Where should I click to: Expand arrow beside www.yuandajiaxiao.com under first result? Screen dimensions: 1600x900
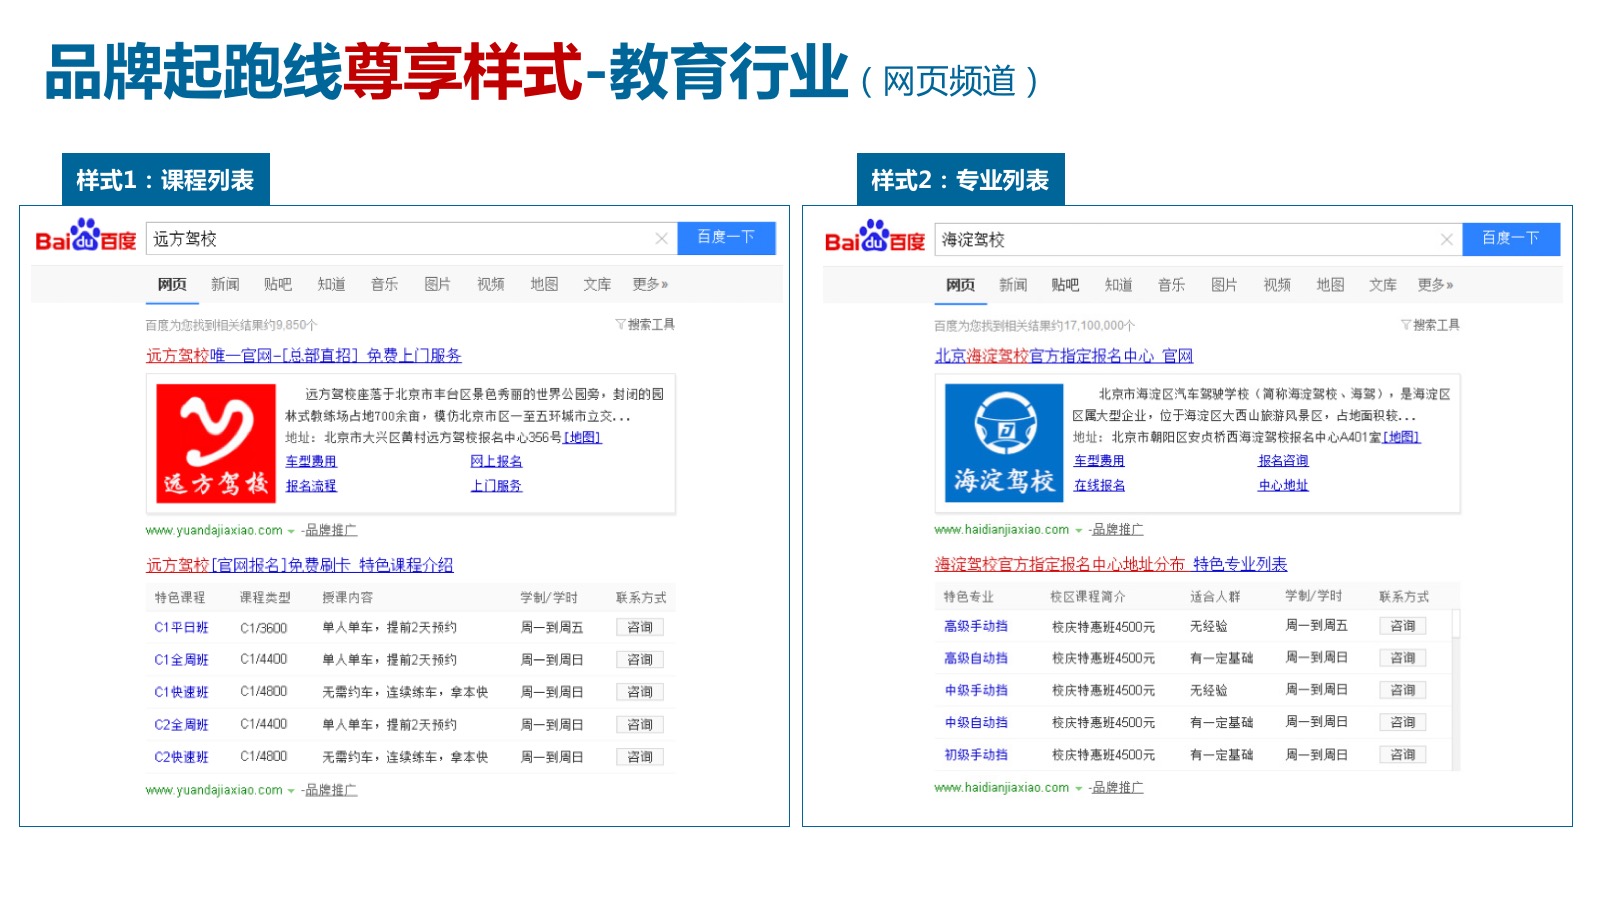(291, 531)
